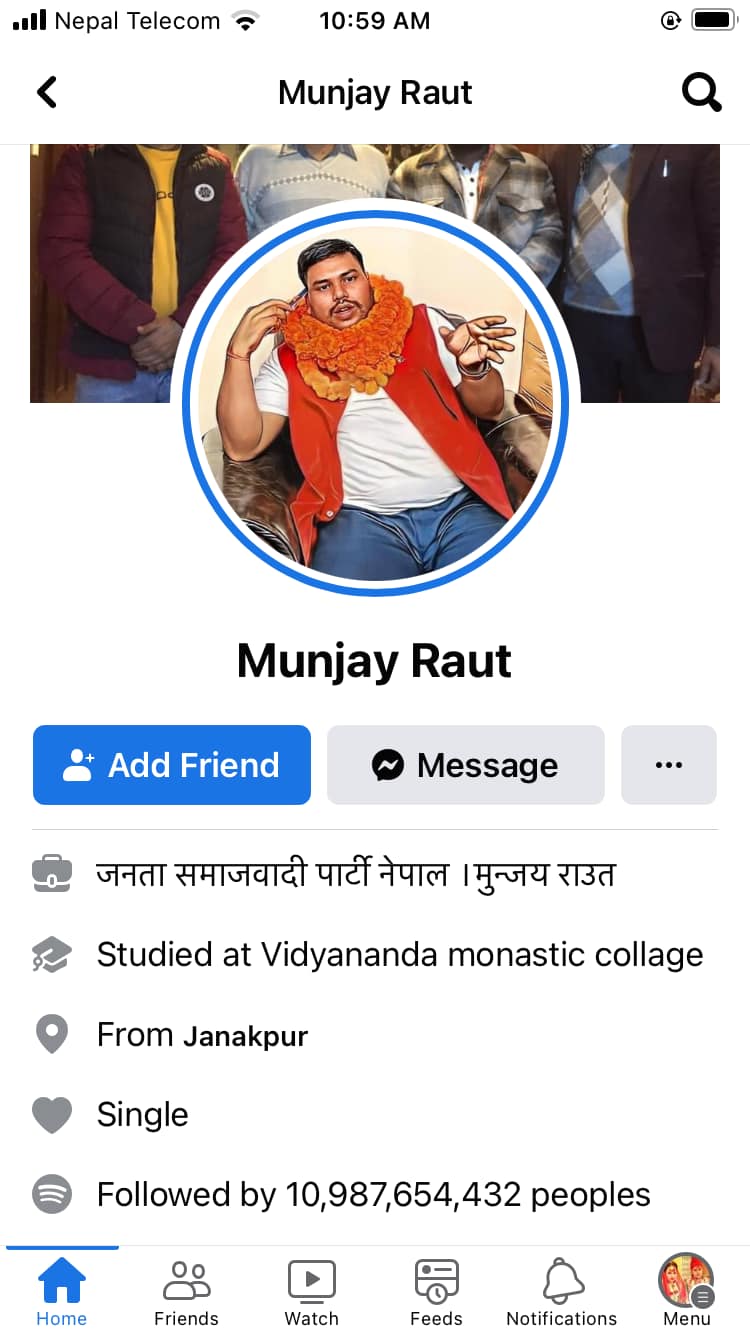Click the Add Friend button
This screenshot has width=750, height=1334.
coord(172,765)
